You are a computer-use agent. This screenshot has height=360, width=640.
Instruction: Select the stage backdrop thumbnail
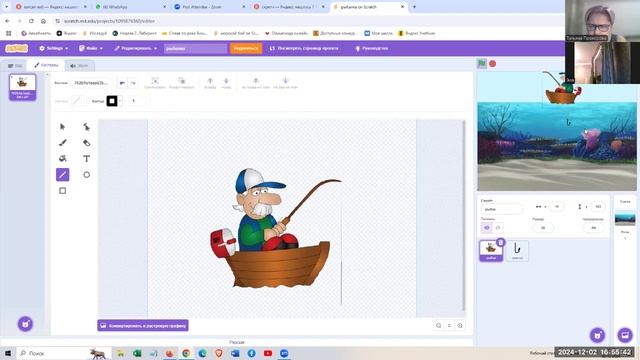click(x=625, y=219)
